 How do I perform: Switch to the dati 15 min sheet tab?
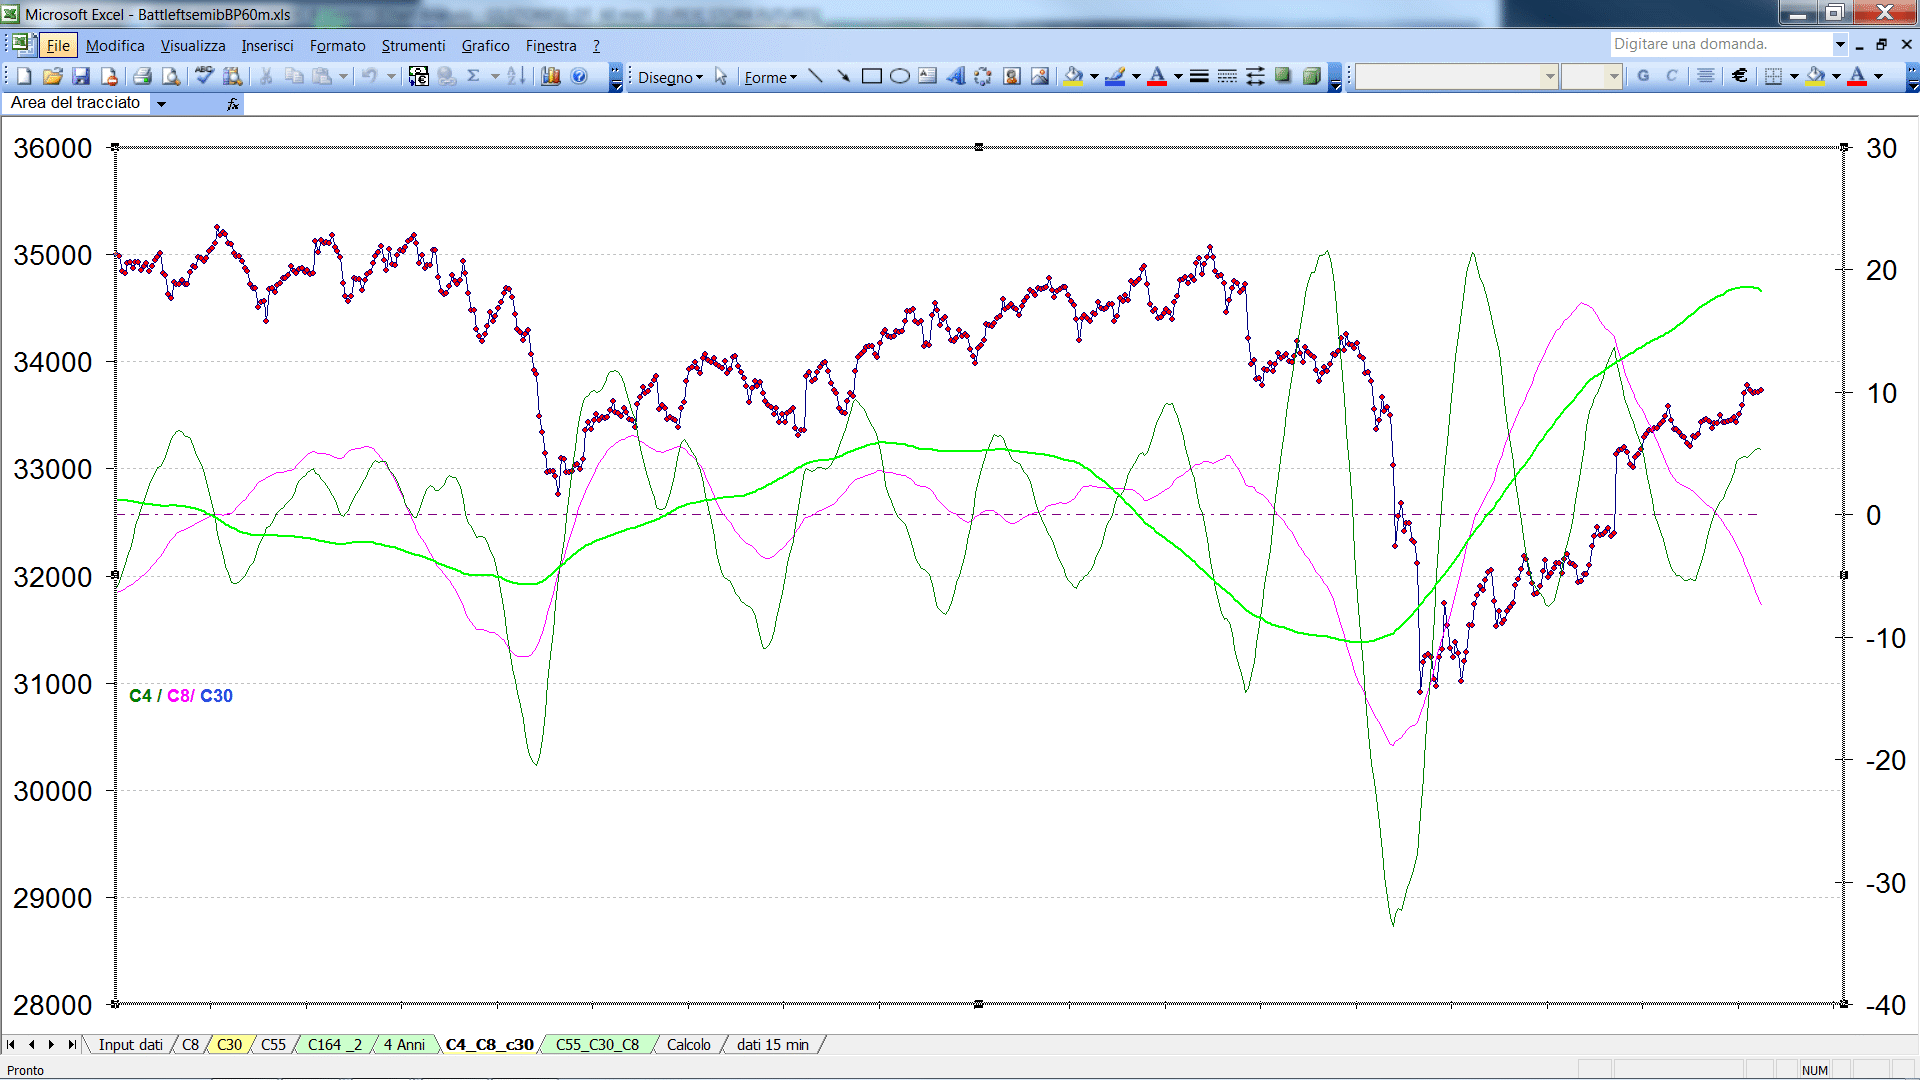[x=773, y=1045]
